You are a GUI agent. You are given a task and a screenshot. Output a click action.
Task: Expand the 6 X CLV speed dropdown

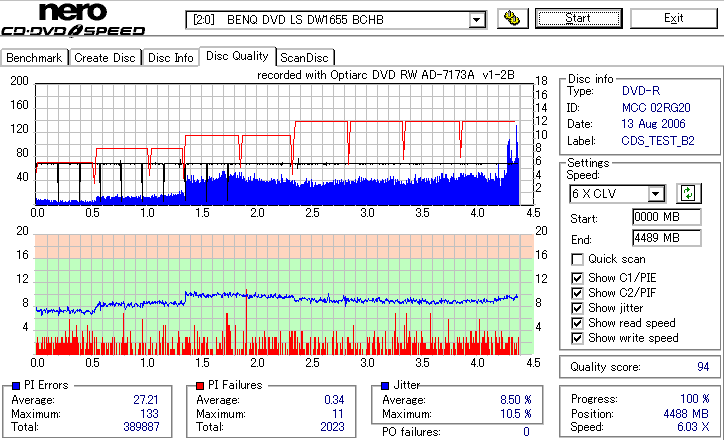[x=656, y=193]
